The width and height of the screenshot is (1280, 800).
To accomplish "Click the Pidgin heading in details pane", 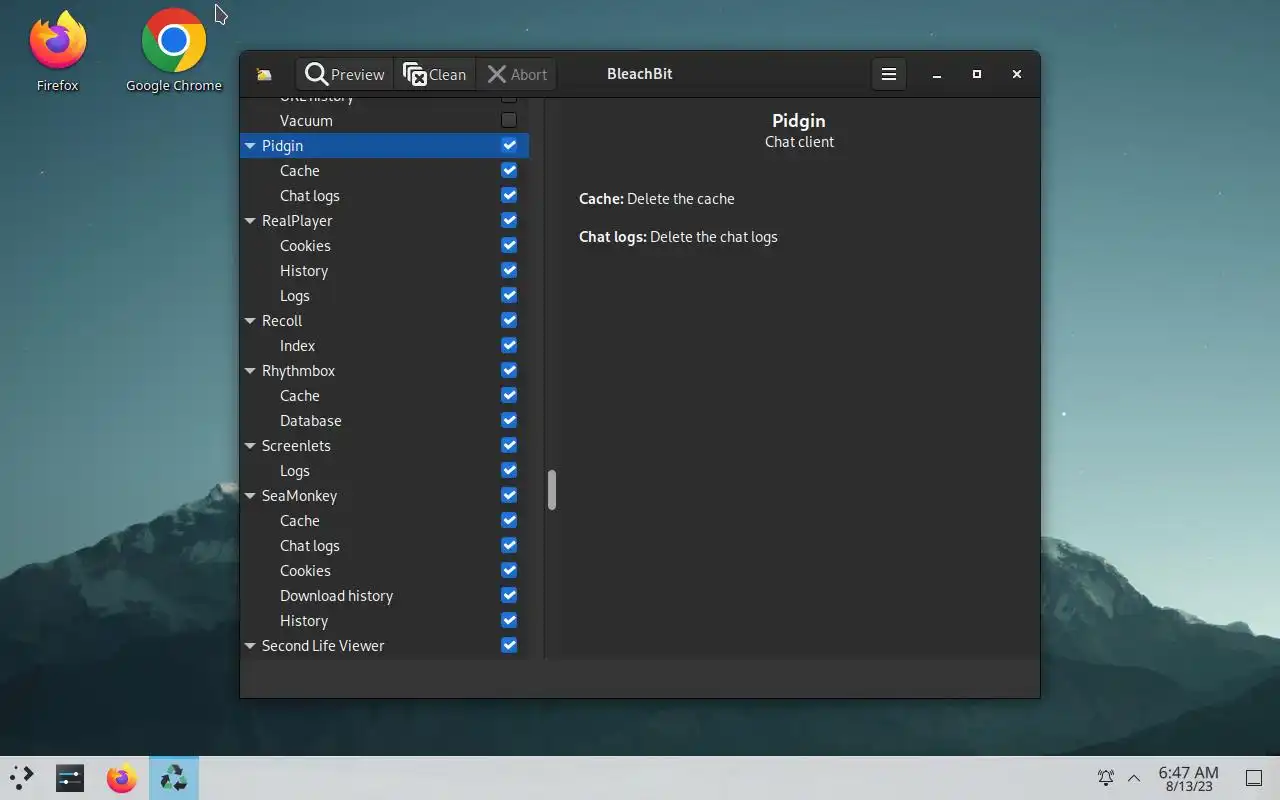I will [799, 121].
